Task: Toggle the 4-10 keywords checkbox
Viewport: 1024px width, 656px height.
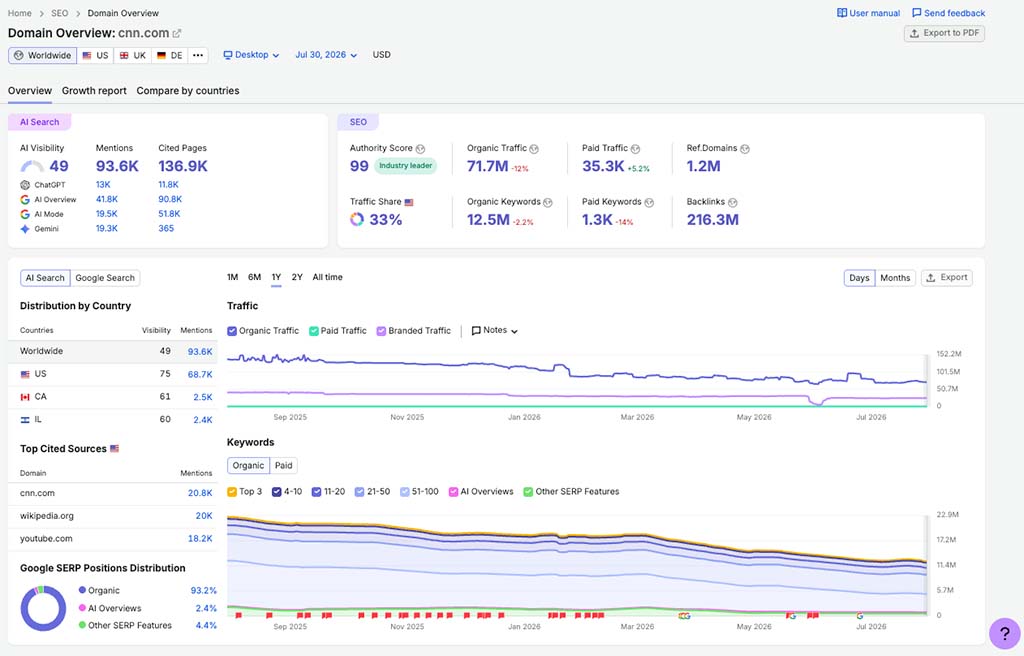Action: point(277,491)
